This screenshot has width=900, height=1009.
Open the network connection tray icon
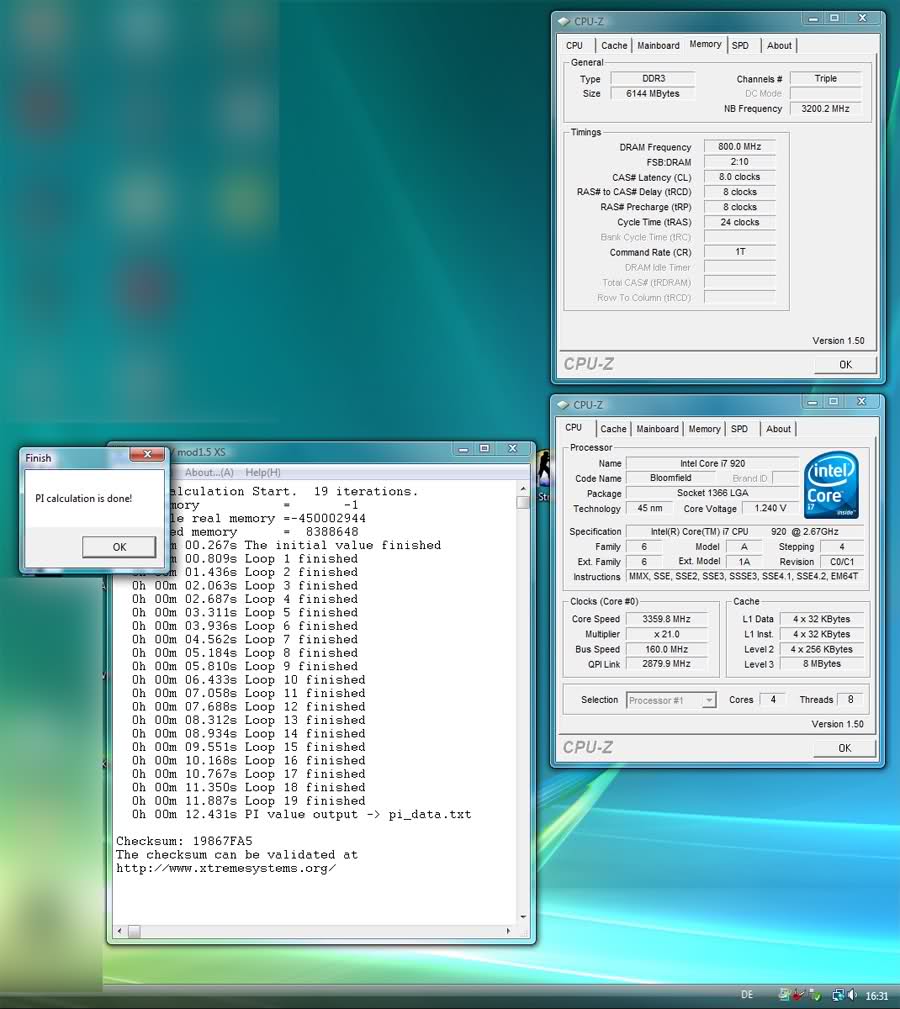click(838, 995)
